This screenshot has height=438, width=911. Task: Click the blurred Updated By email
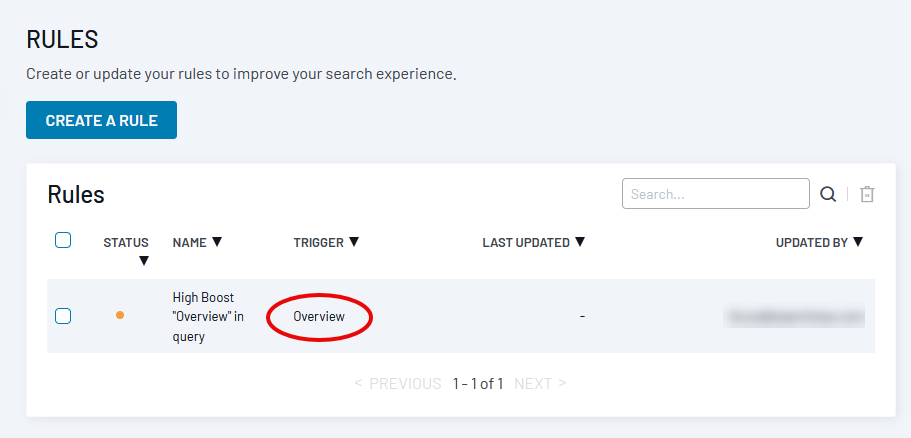(x=794, y=317)
